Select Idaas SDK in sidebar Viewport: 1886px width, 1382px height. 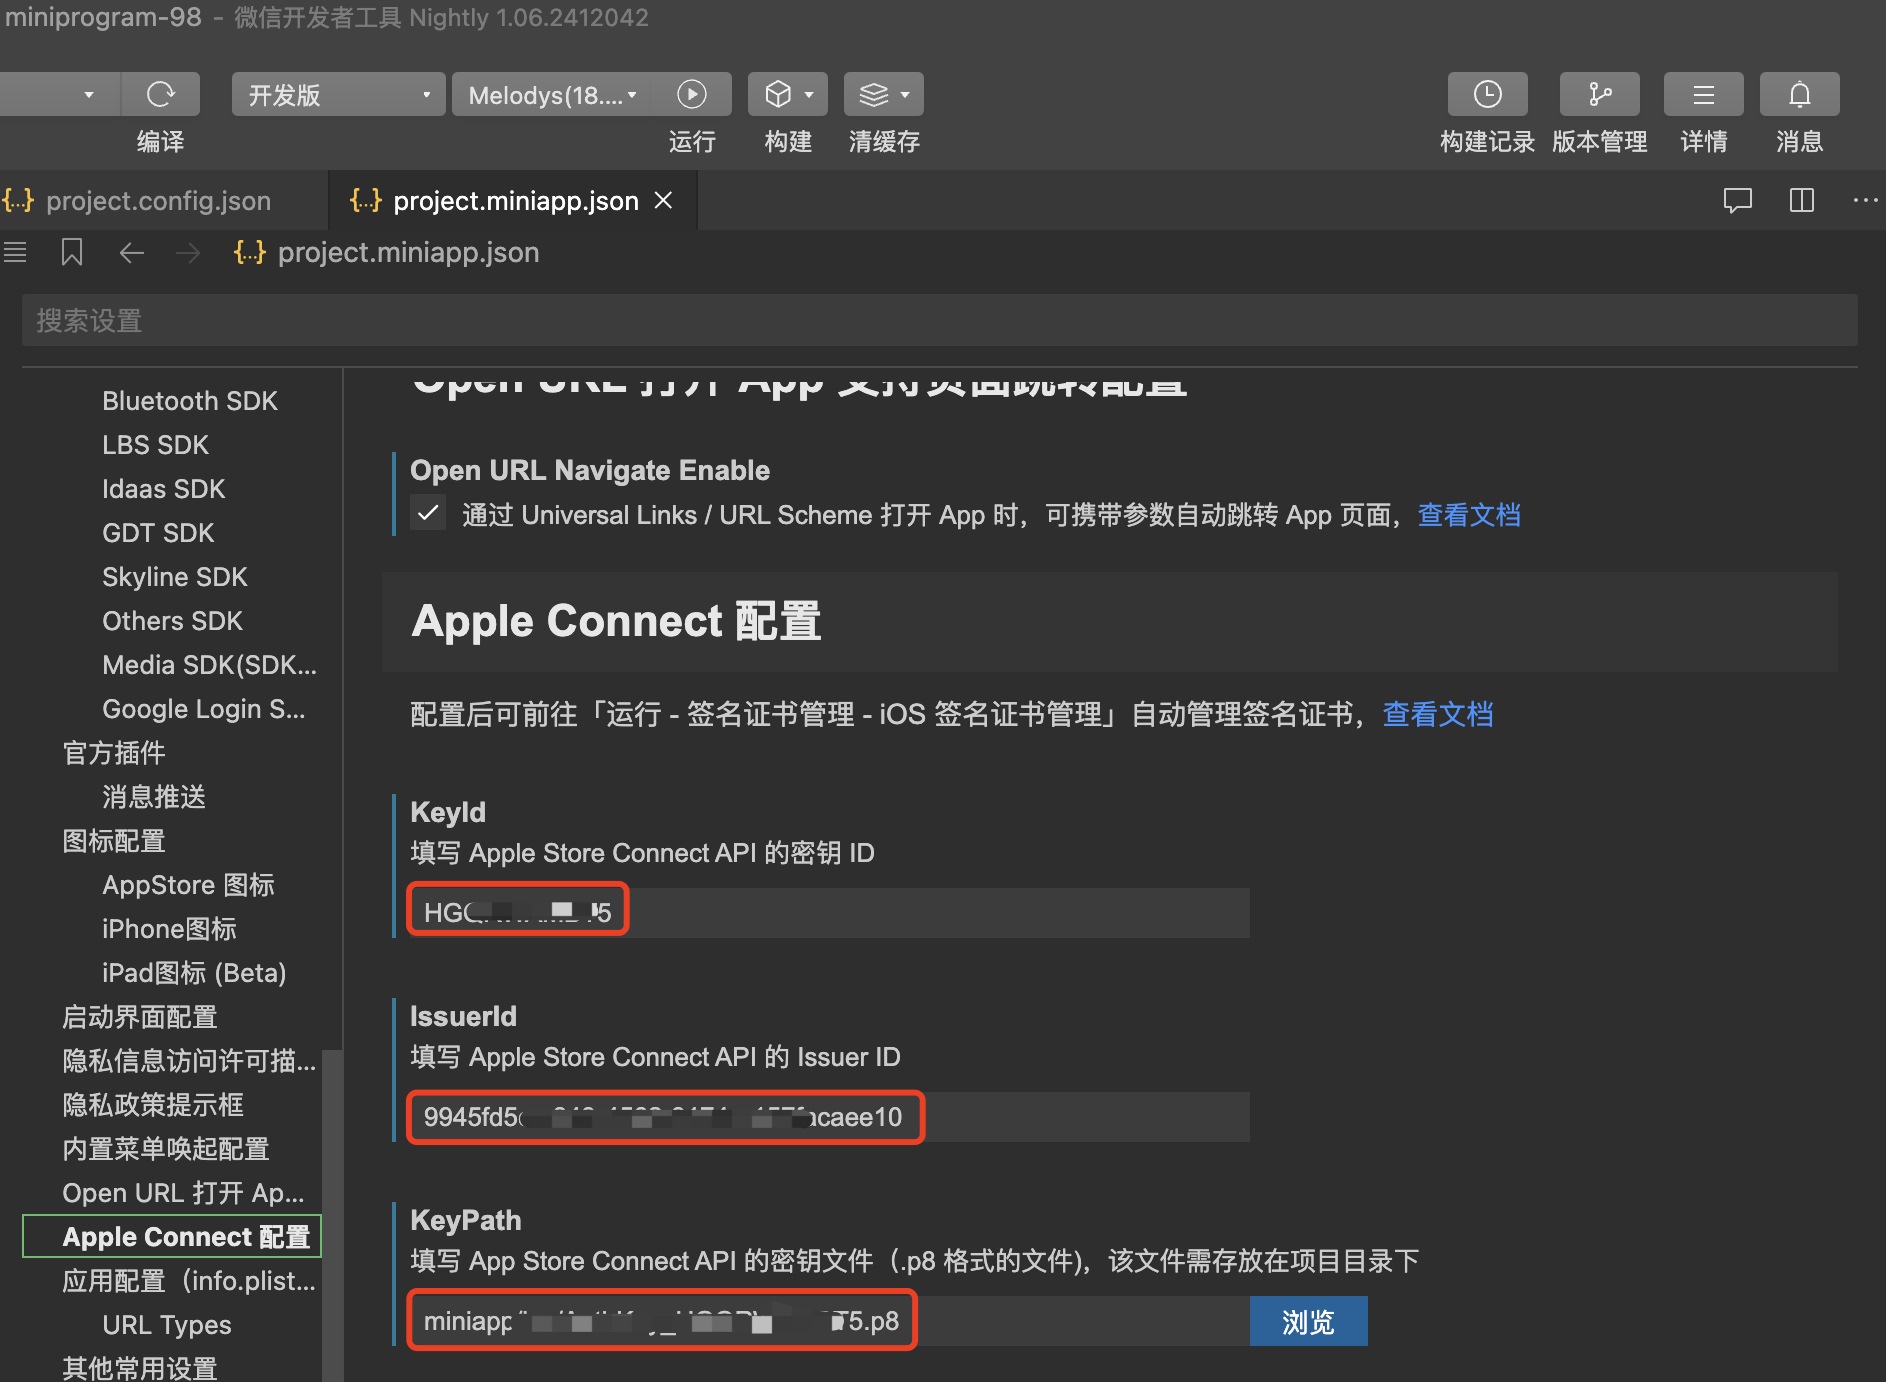point(164,489)
